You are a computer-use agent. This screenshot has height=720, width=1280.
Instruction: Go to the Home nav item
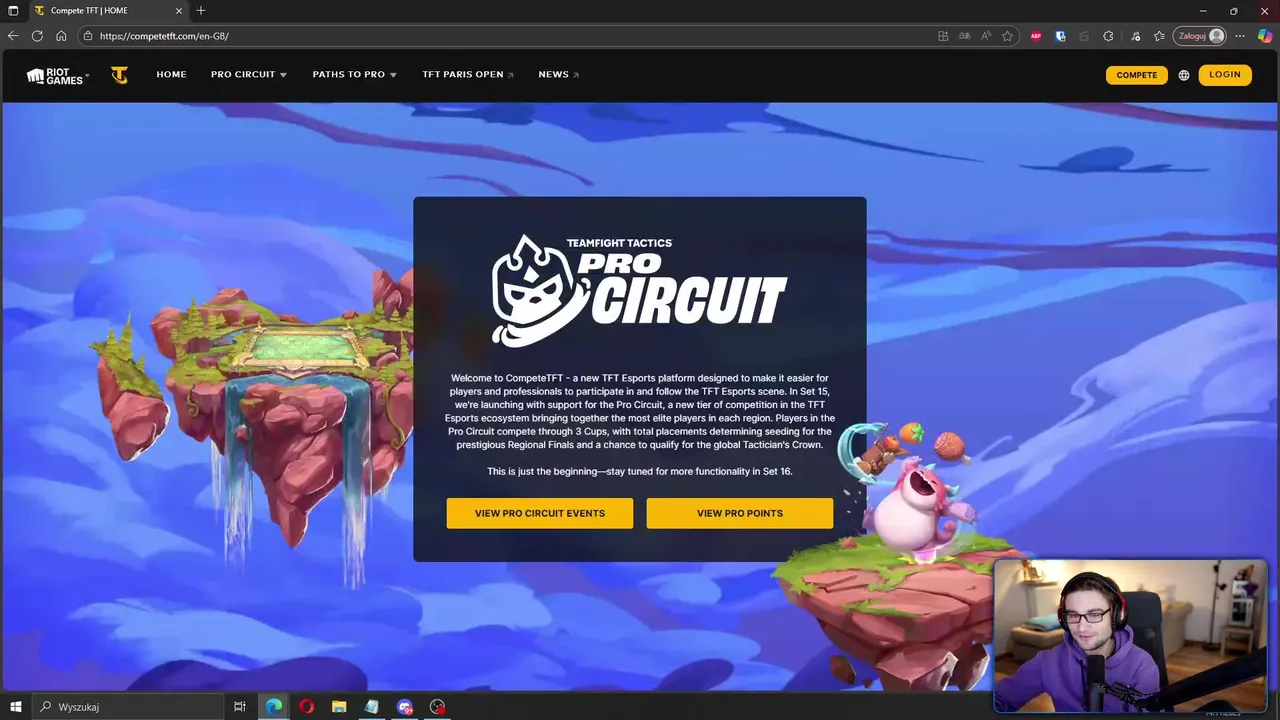[171, 75]
